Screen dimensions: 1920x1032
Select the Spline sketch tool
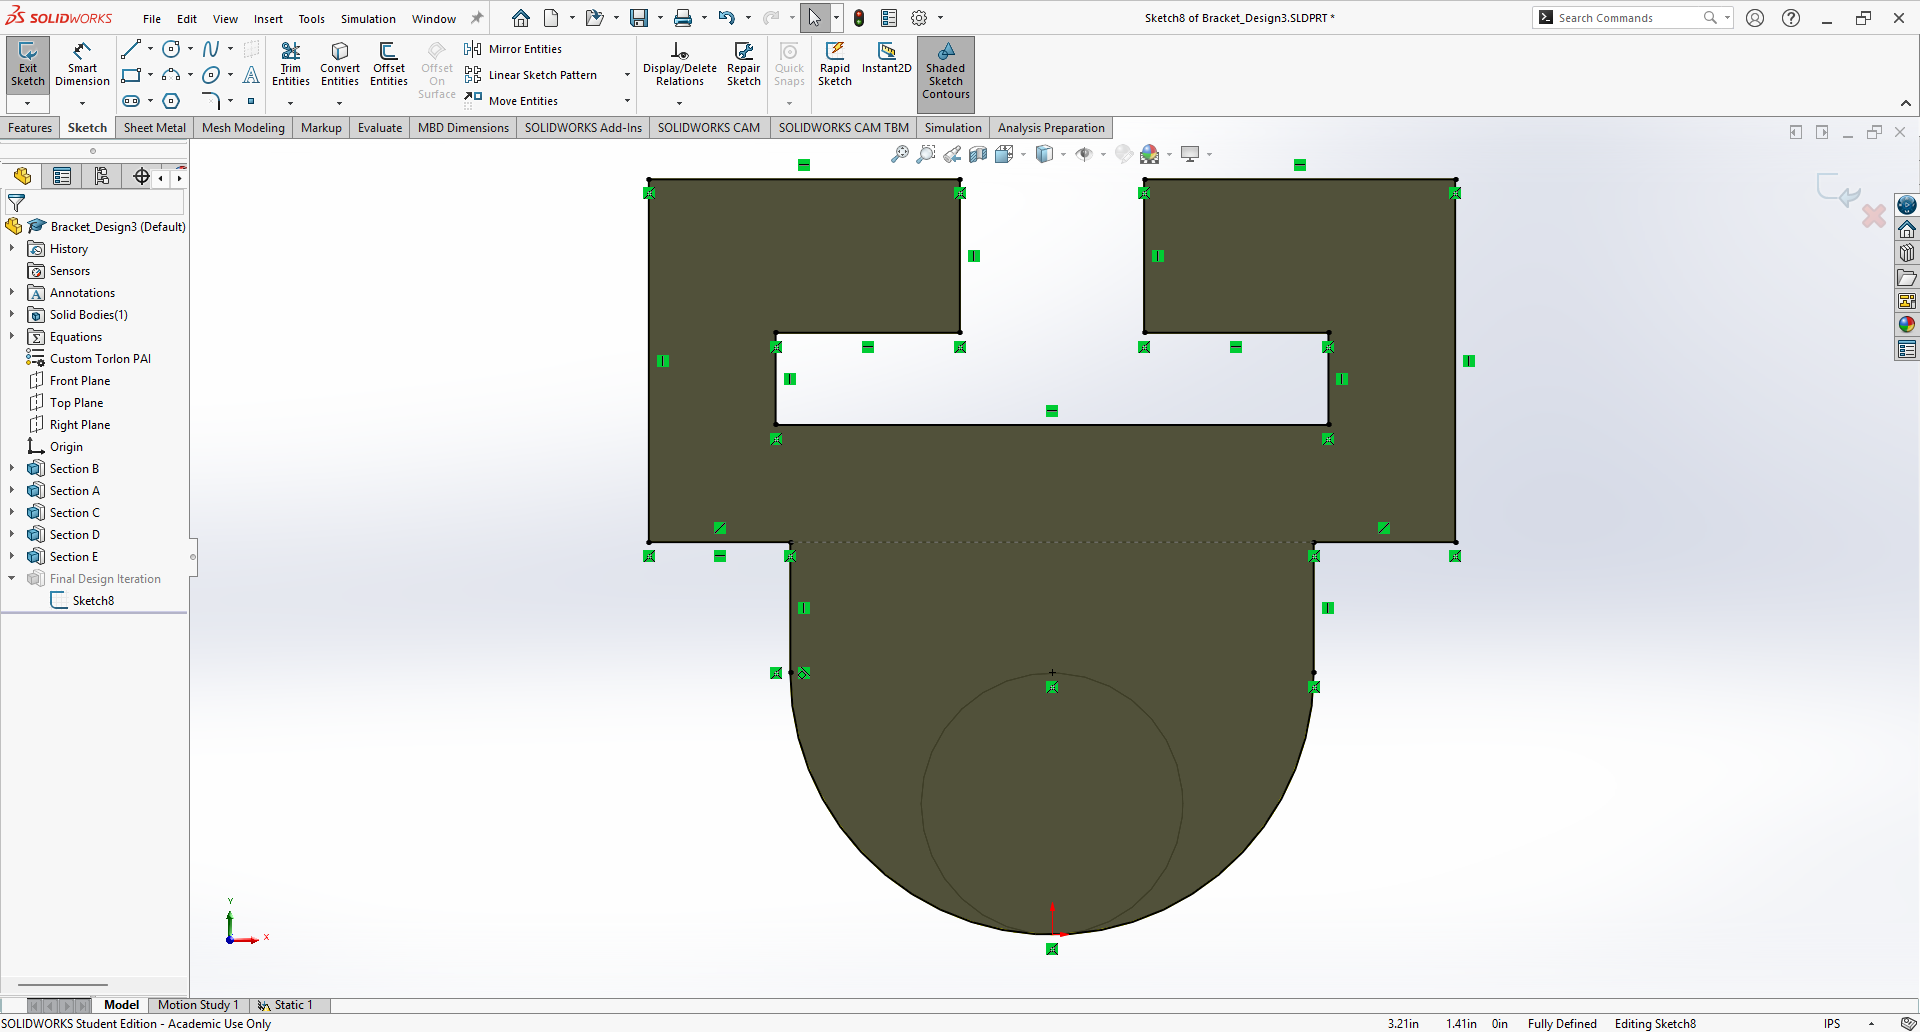pyautogui.click(x=211, y=49)
